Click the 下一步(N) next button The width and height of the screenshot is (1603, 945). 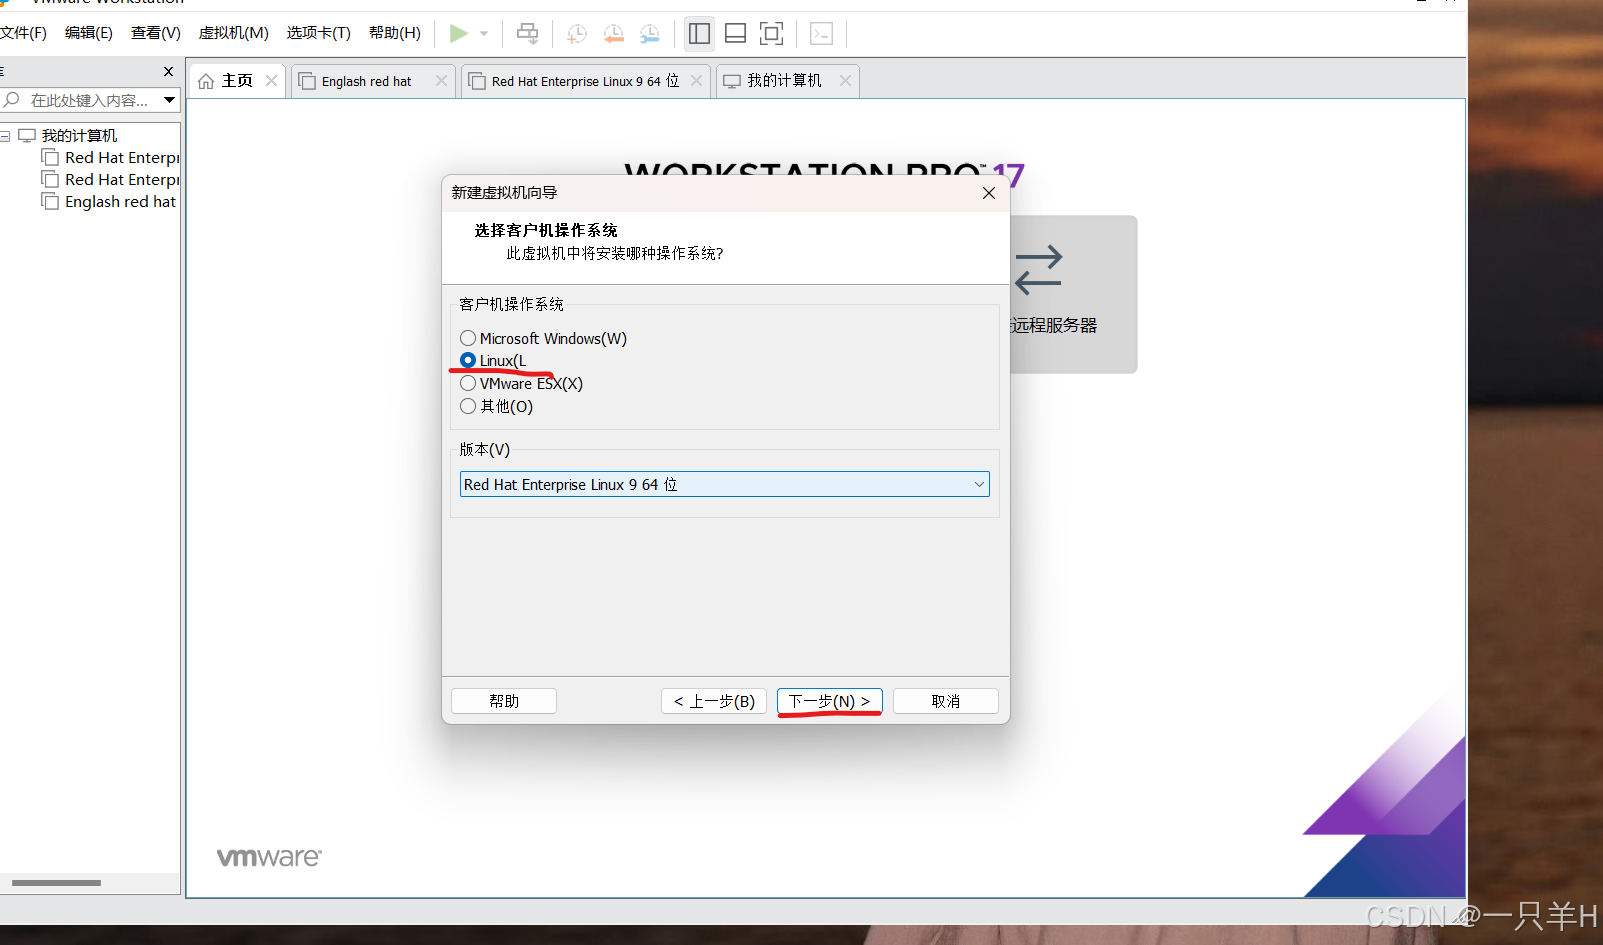[830, 701]
